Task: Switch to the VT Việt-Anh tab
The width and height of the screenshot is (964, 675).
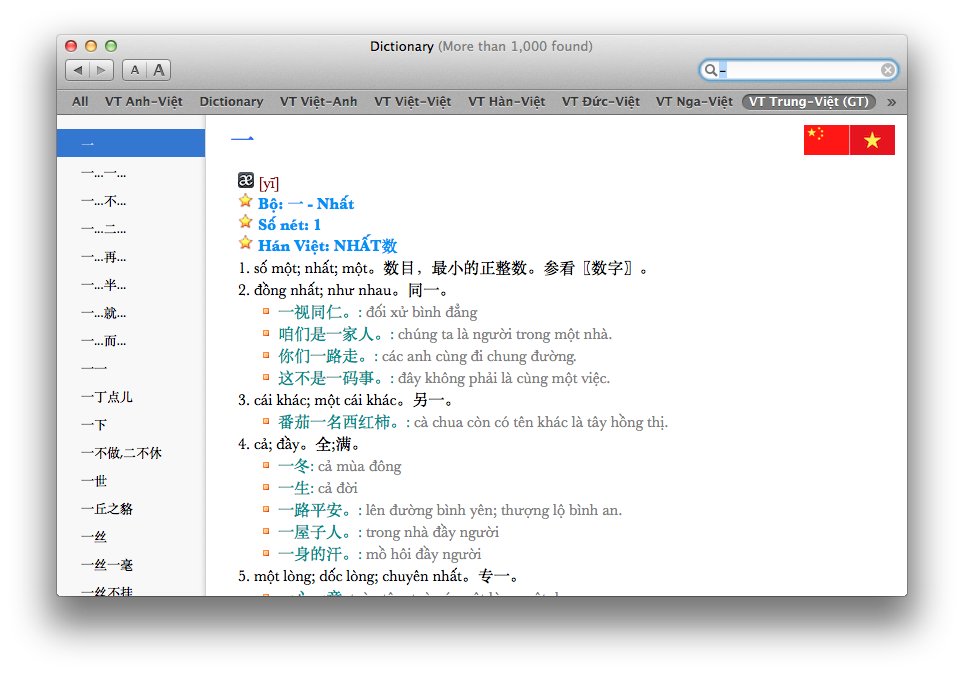Action: [x=318, y=102]
